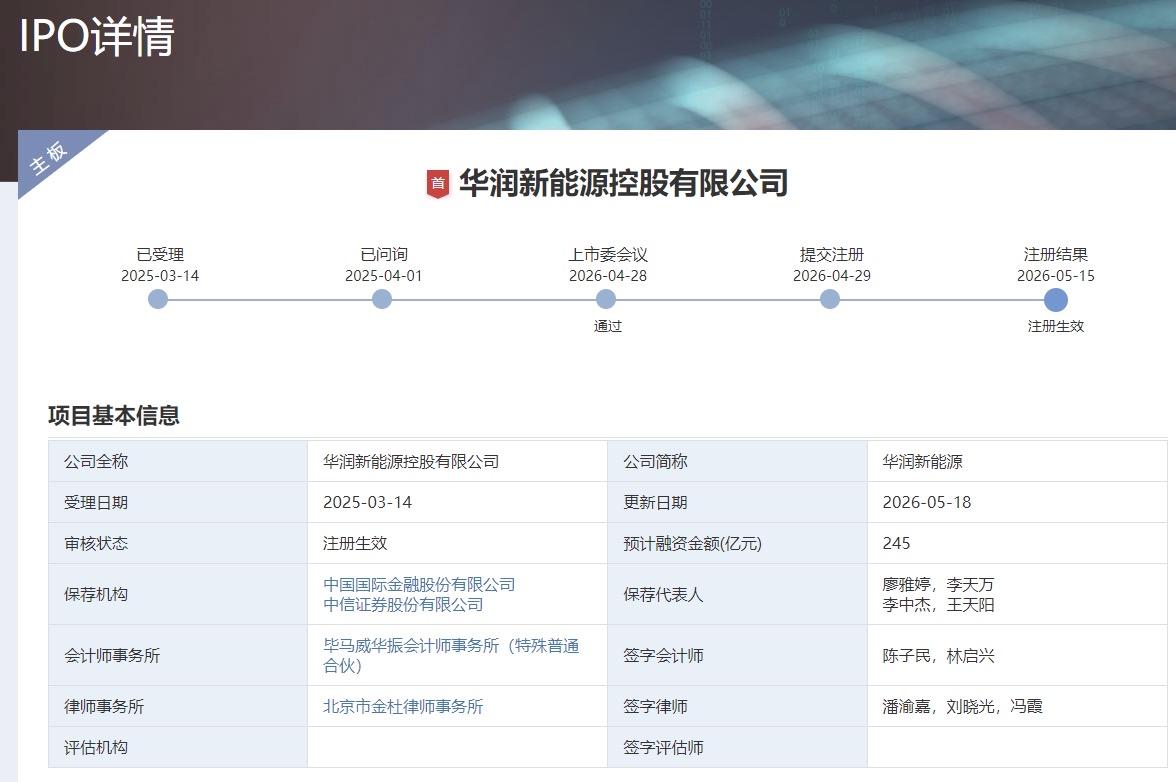Click the financing amount 245

(x=896, y=544)
